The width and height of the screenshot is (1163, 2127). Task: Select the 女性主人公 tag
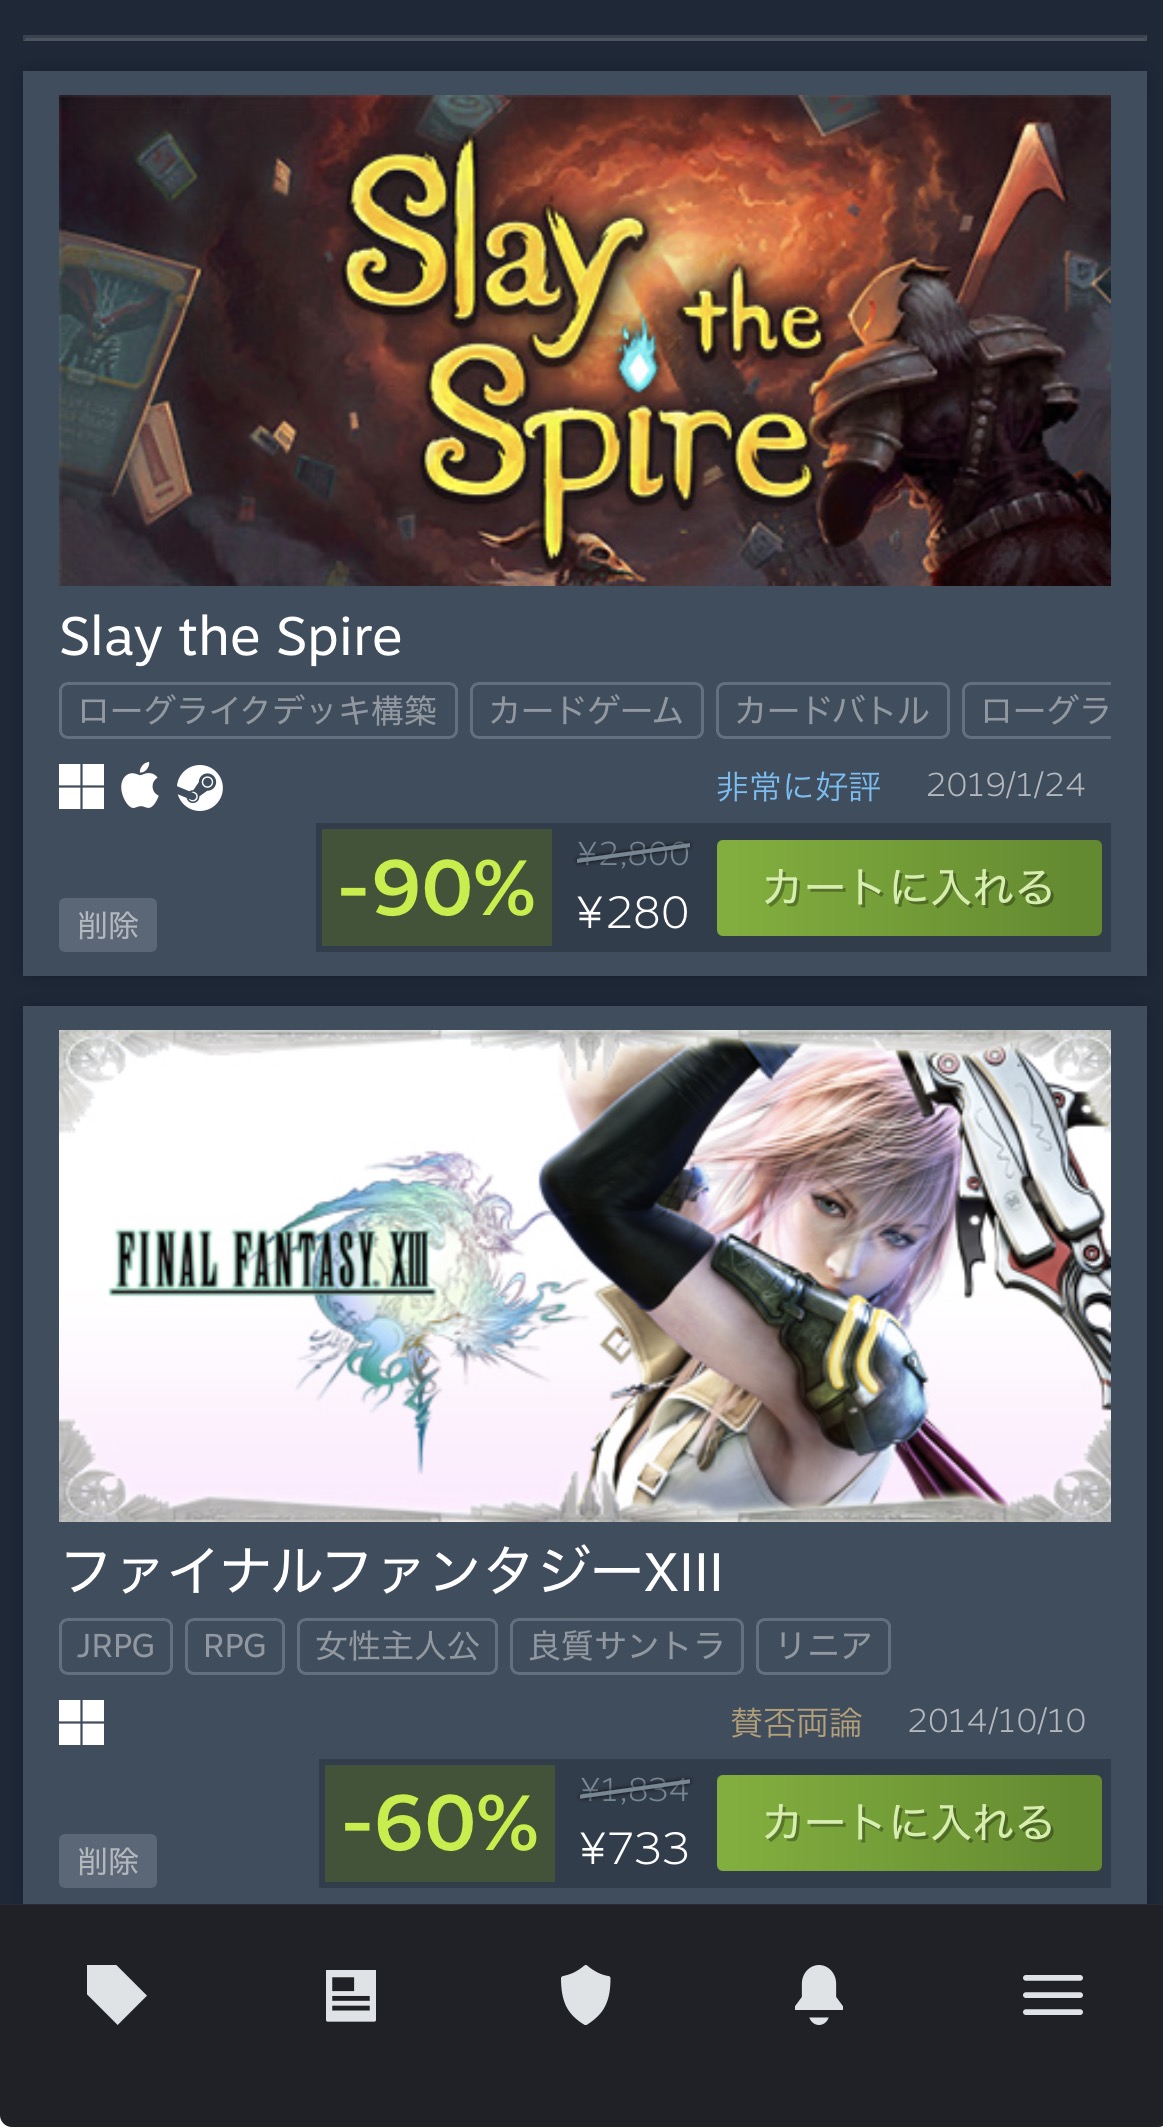[398, 1646]
